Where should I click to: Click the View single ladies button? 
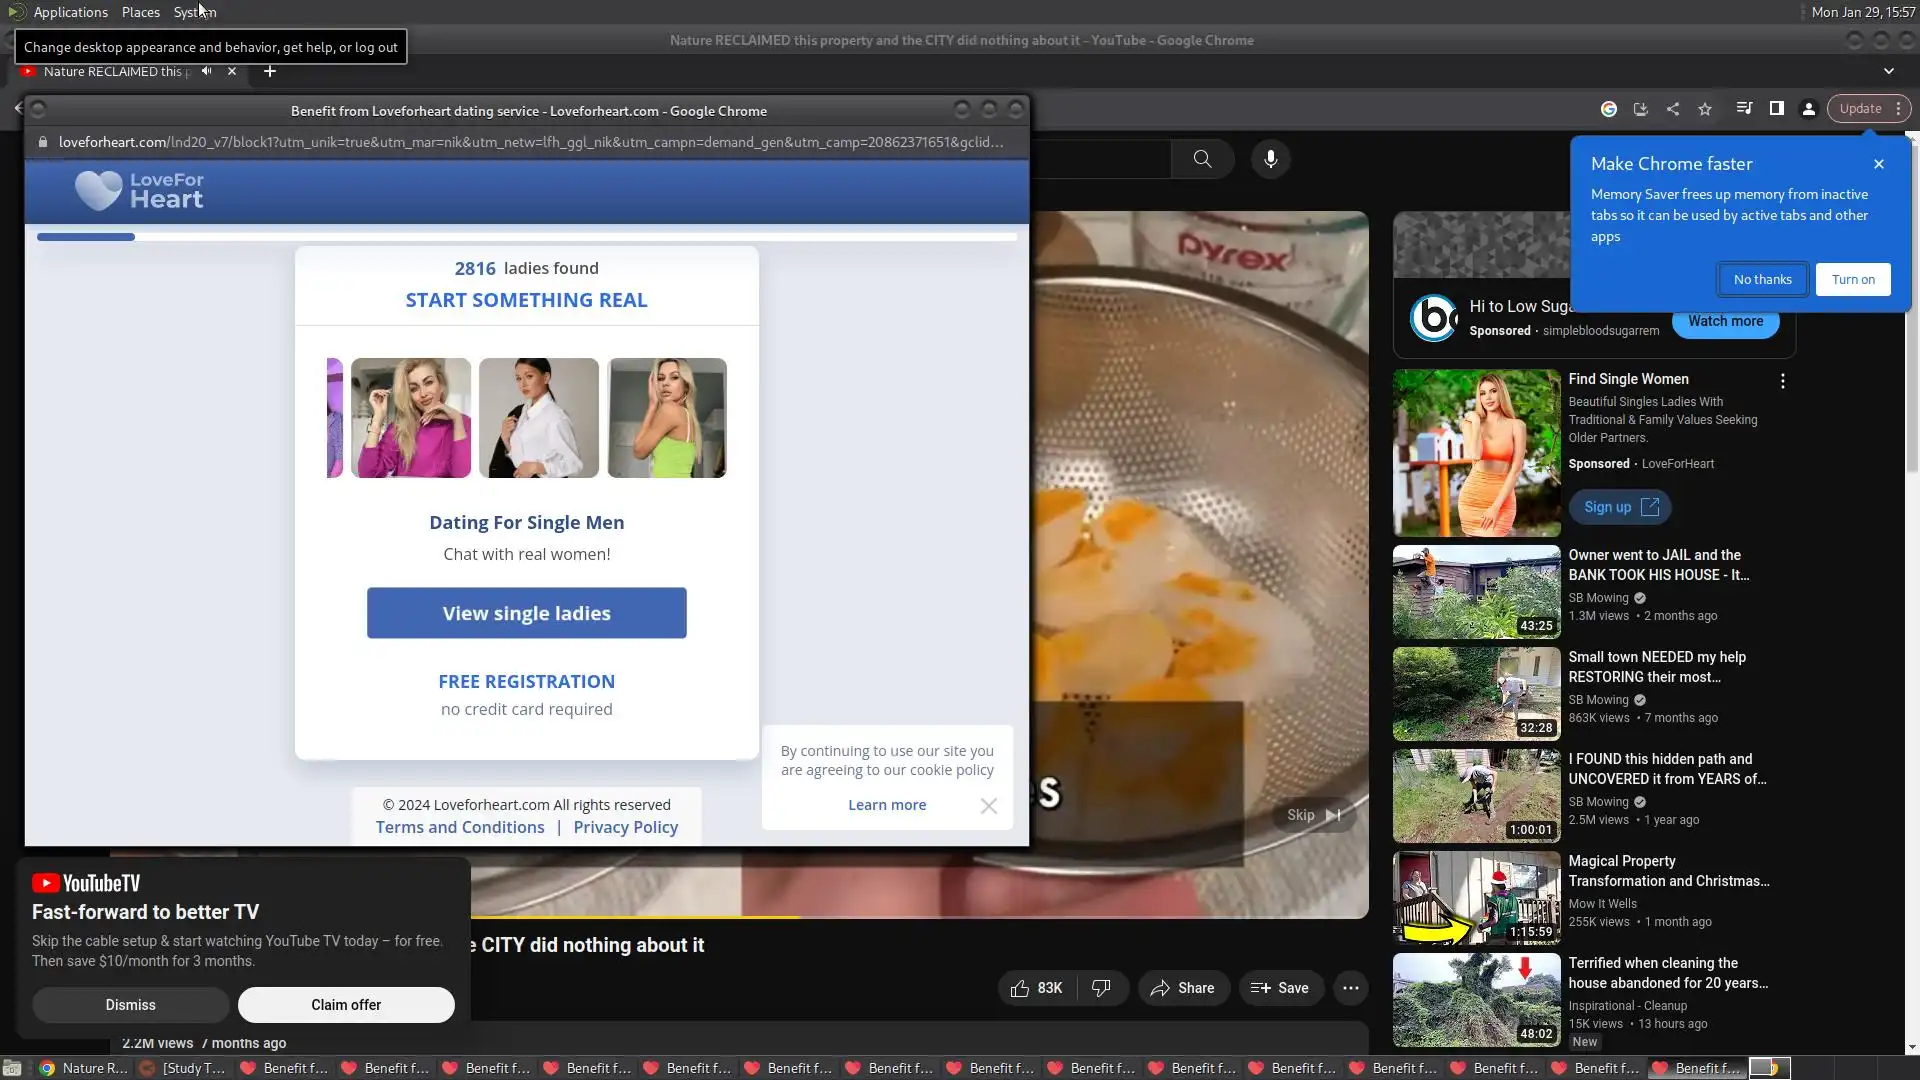click(x=526, y=613)
